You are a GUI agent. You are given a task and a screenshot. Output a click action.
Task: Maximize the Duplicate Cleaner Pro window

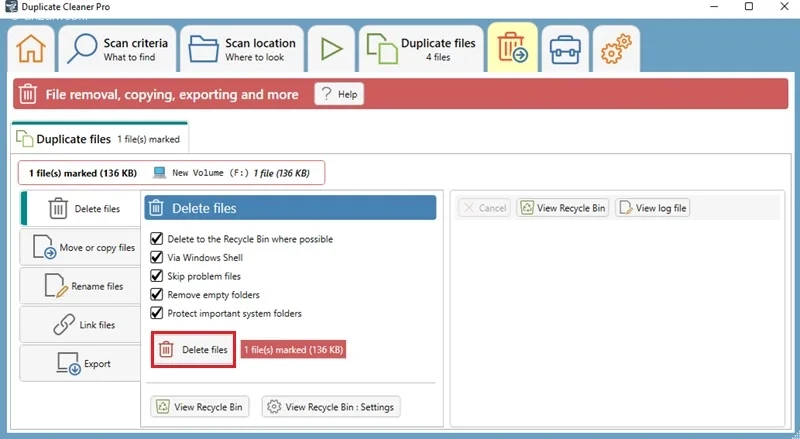pyautogui.click(x=749, y=6)
